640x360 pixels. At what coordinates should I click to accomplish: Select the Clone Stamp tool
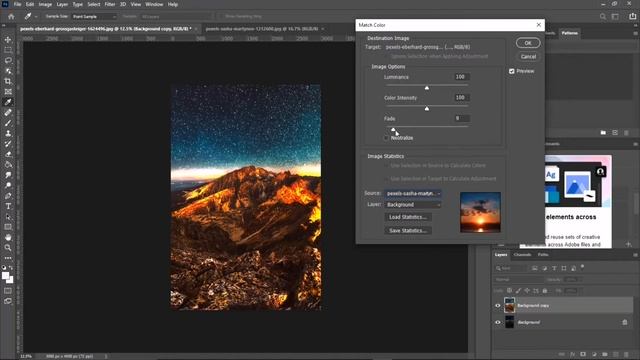8,133
